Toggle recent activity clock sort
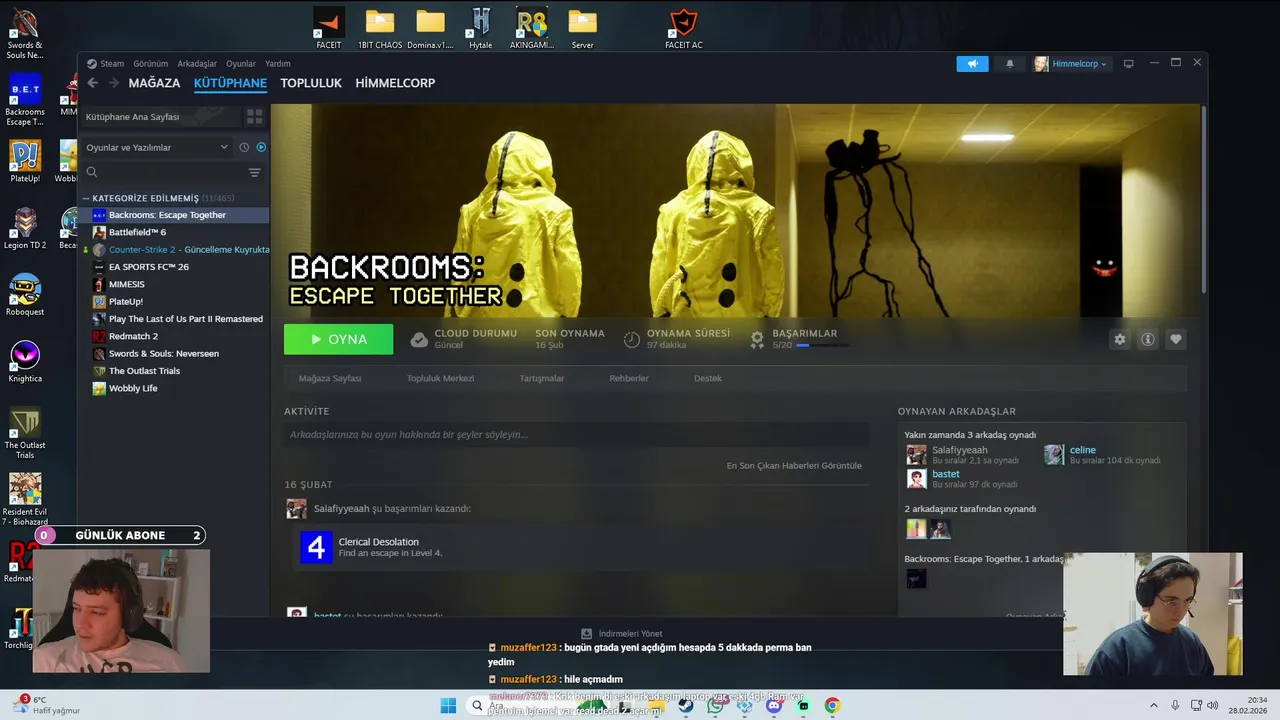This screenshot has width=1280, height=720. 244,147
